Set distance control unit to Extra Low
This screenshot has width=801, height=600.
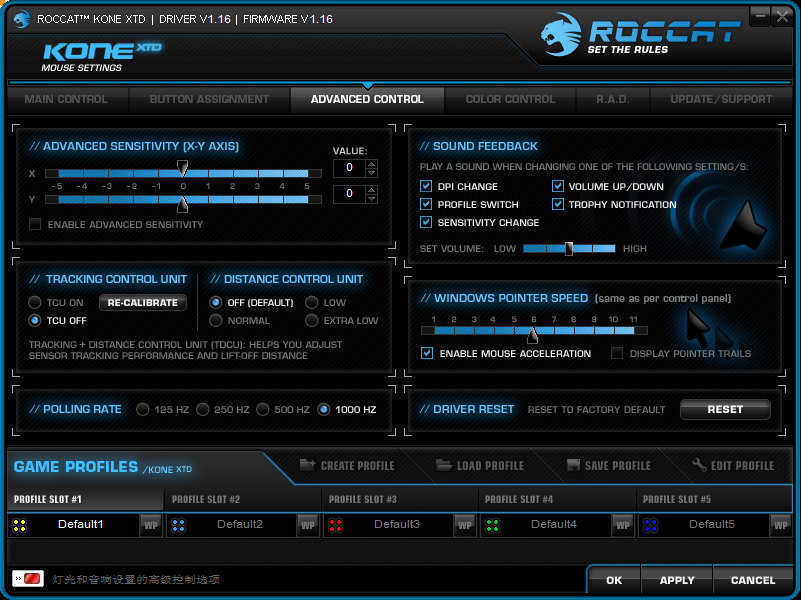coord(312,320)
